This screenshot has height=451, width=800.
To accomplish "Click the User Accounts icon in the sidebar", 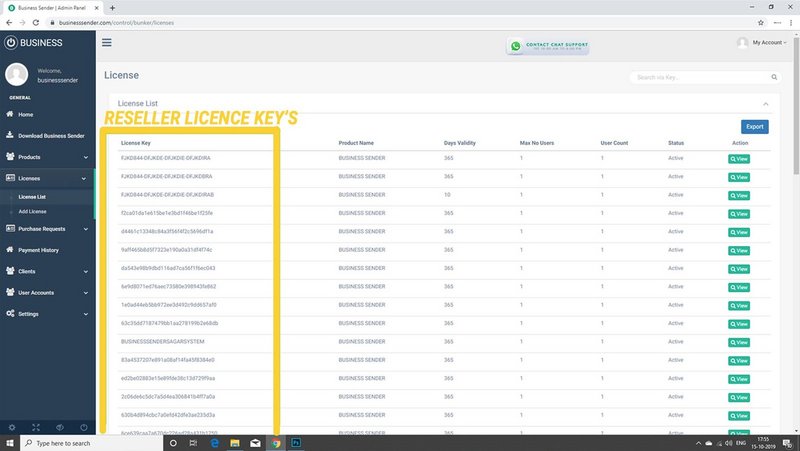I will 10,292.
